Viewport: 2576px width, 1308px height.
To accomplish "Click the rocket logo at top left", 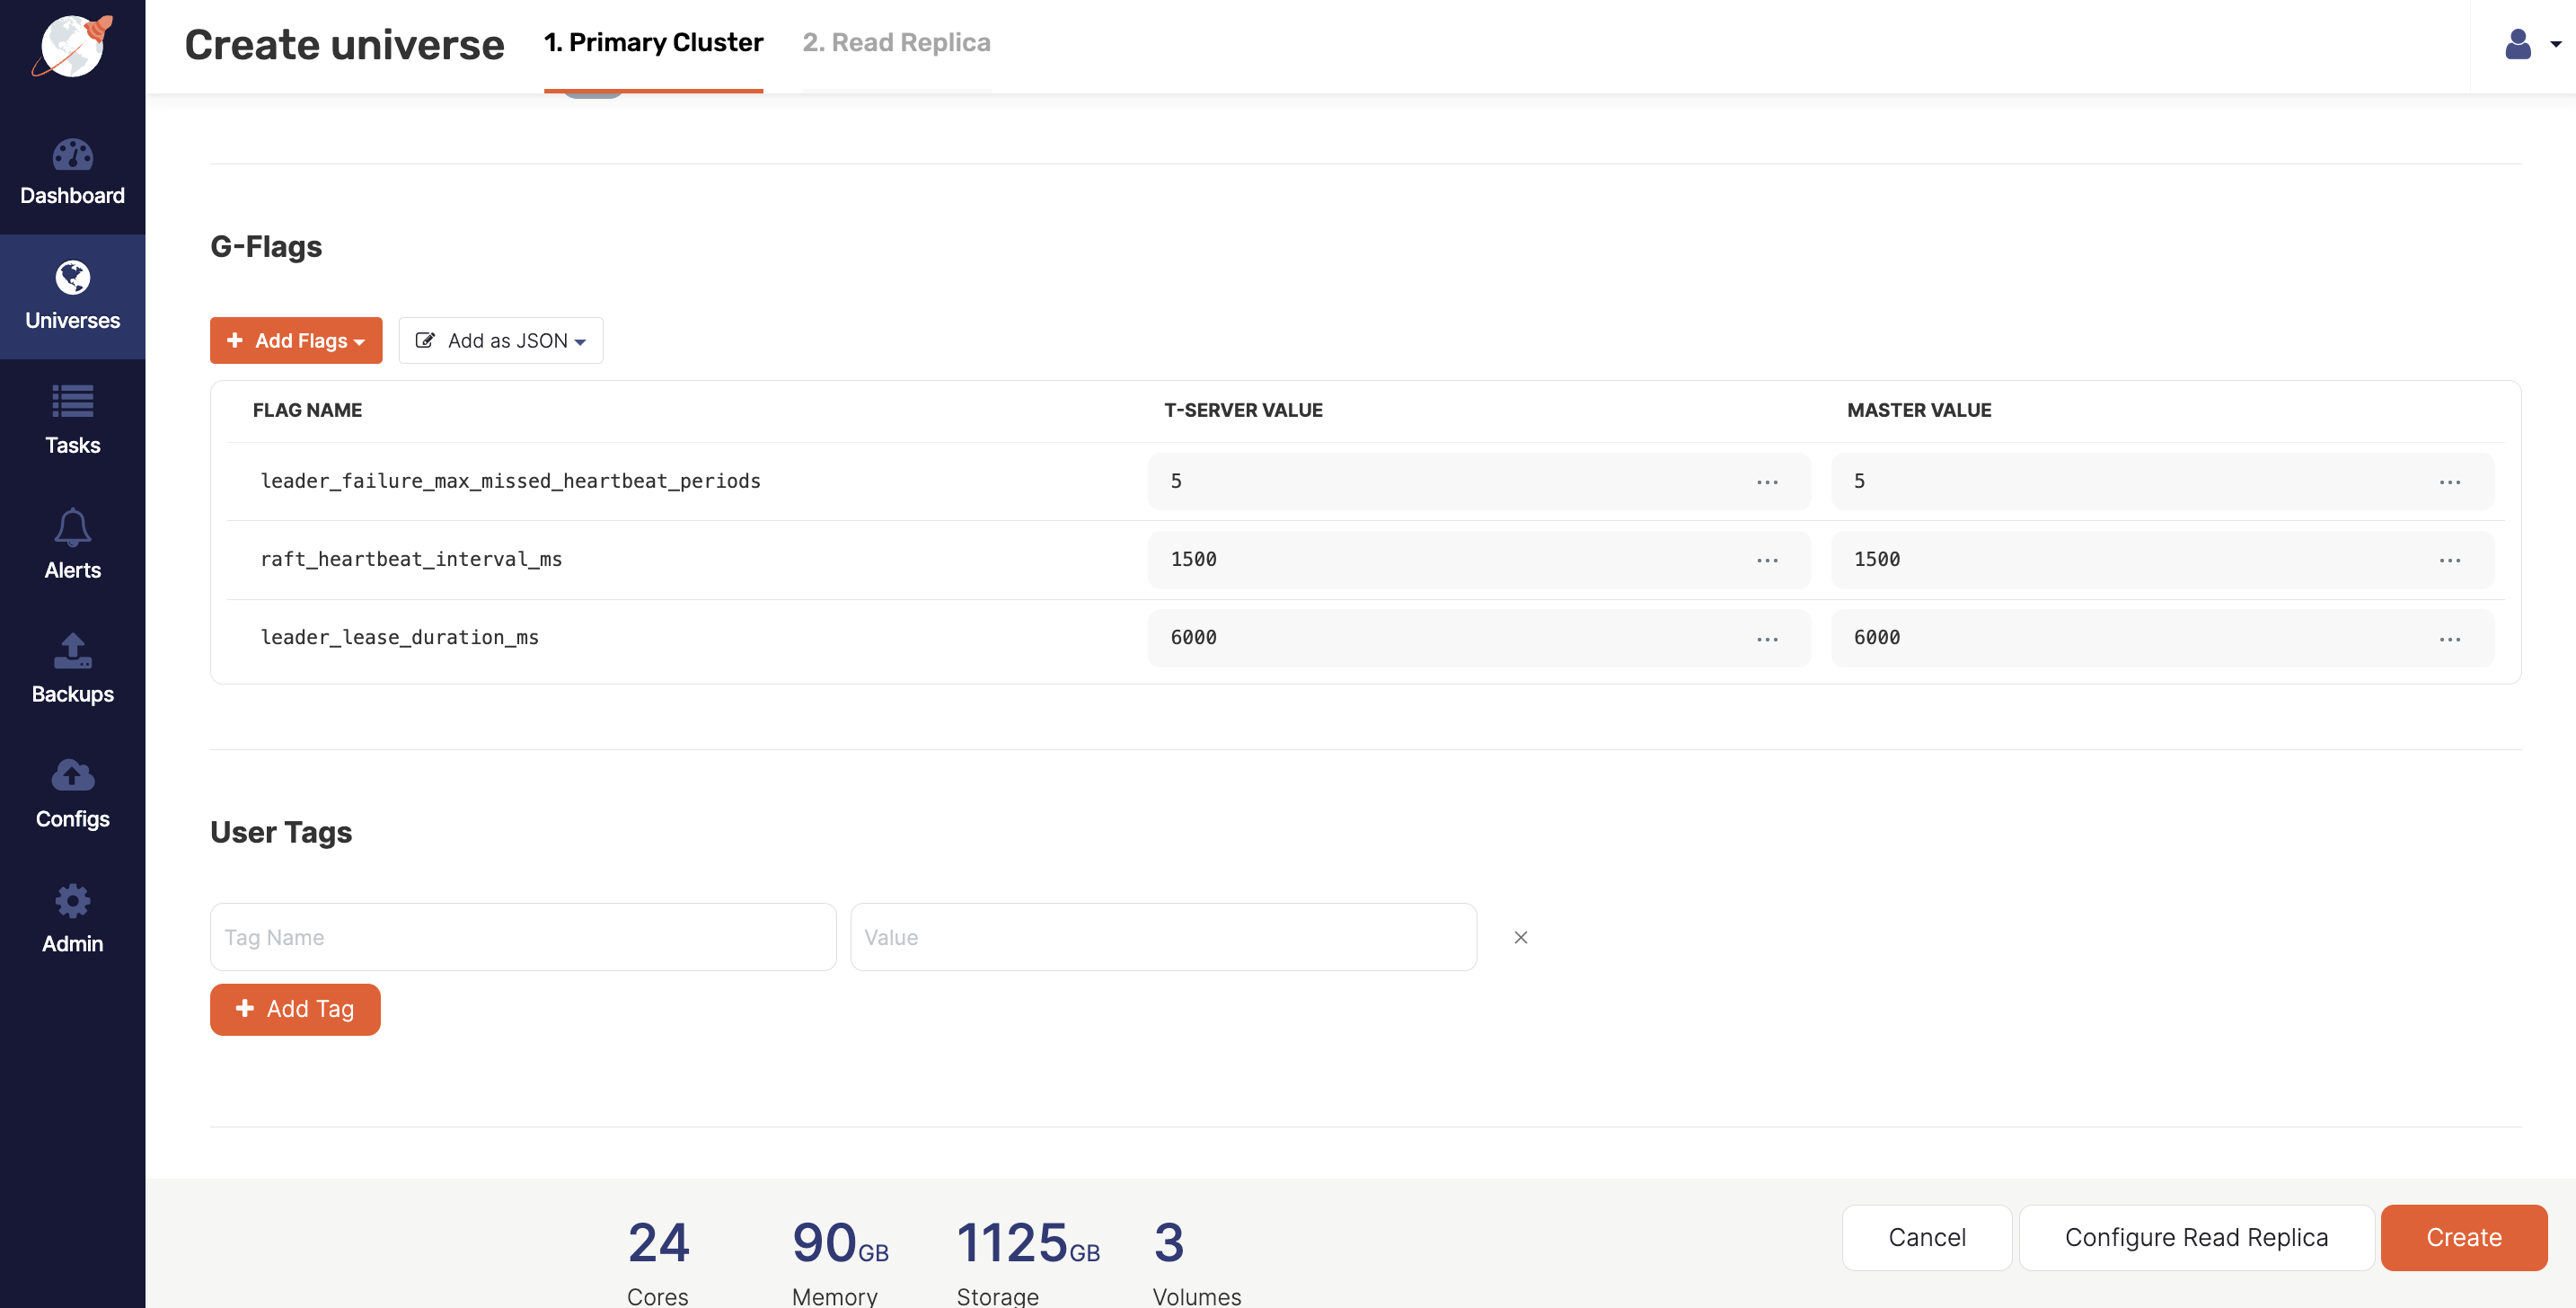I will [72, 46].
